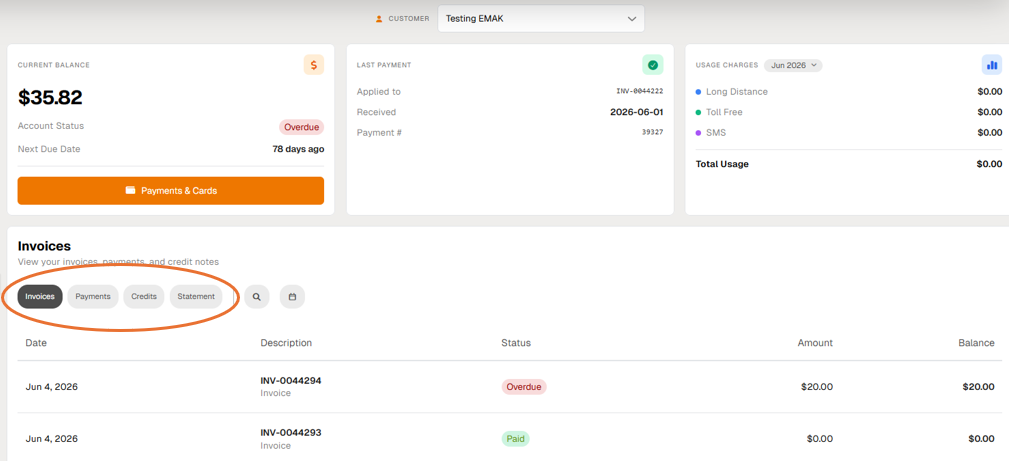The image size is (1013, 469).
Task: Click the Amount column header
Action: (x=815, y=342)
